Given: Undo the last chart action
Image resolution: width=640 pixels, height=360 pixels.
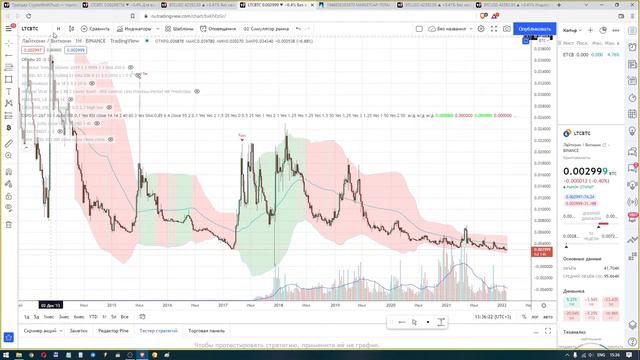Looking at the screenshot, I should pyautogui.click(x=298, y=29).
